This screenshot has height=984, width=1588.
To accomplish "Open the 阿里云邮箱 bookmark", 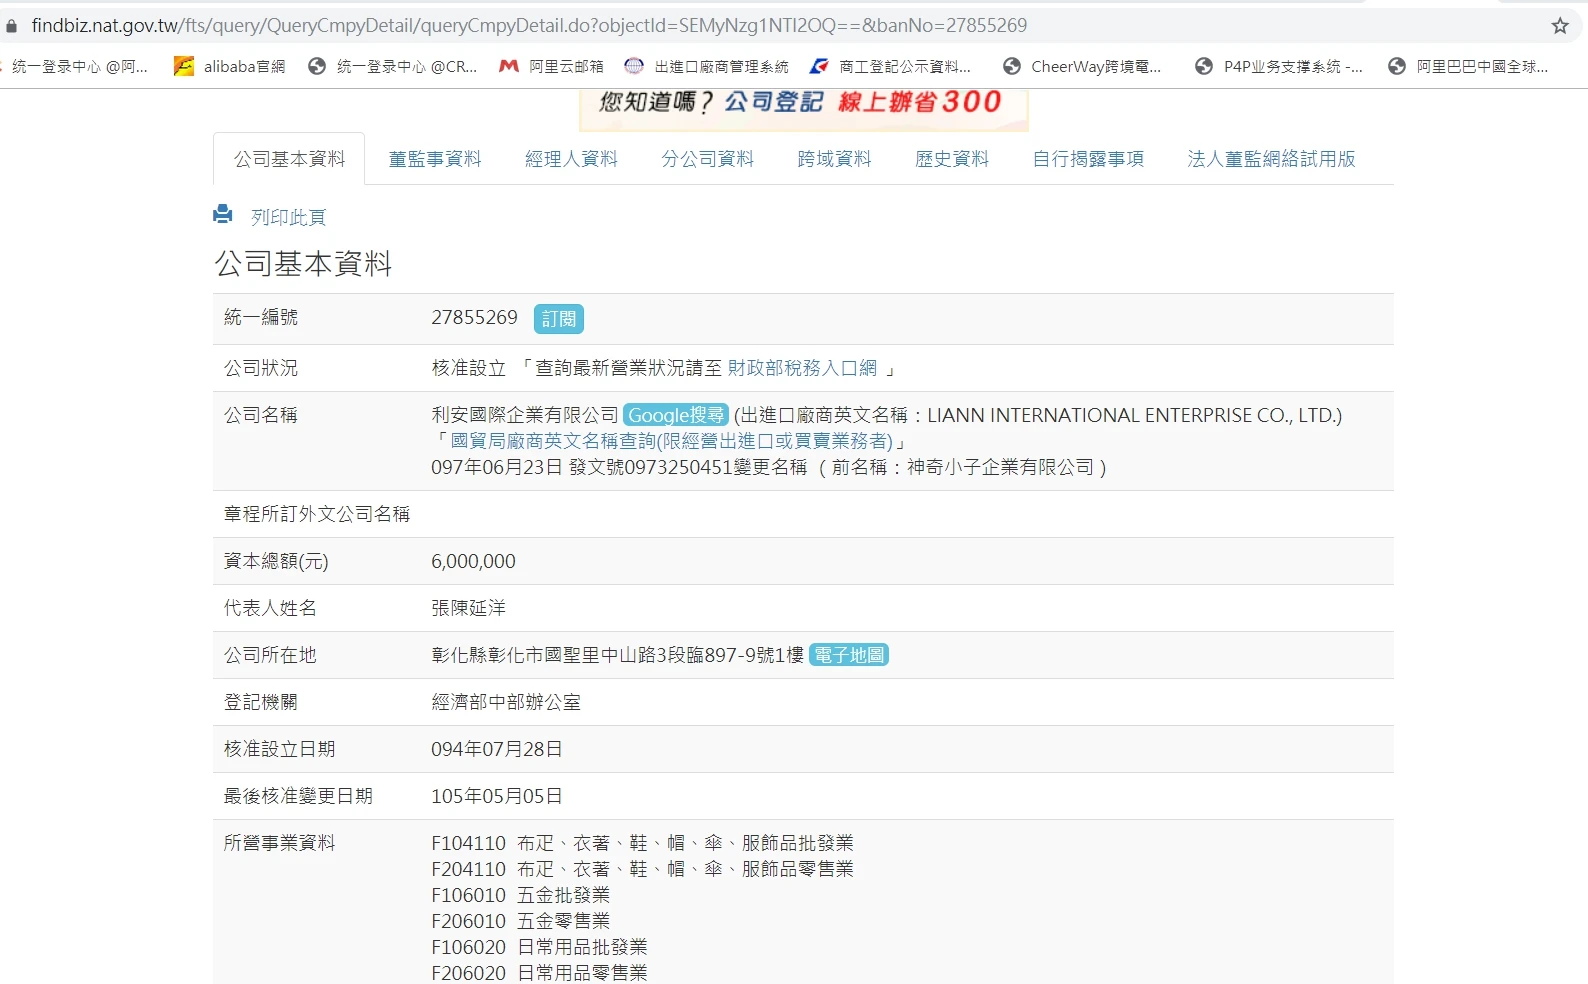I will [552, 67].
